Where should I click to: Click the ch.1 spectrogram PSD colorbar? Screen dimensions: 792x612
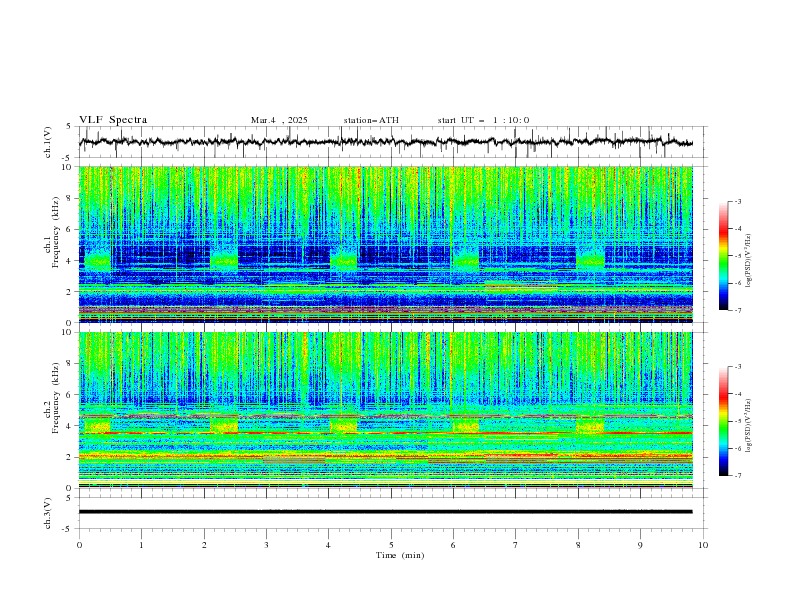pyautogui.click(x=723, y=256)
